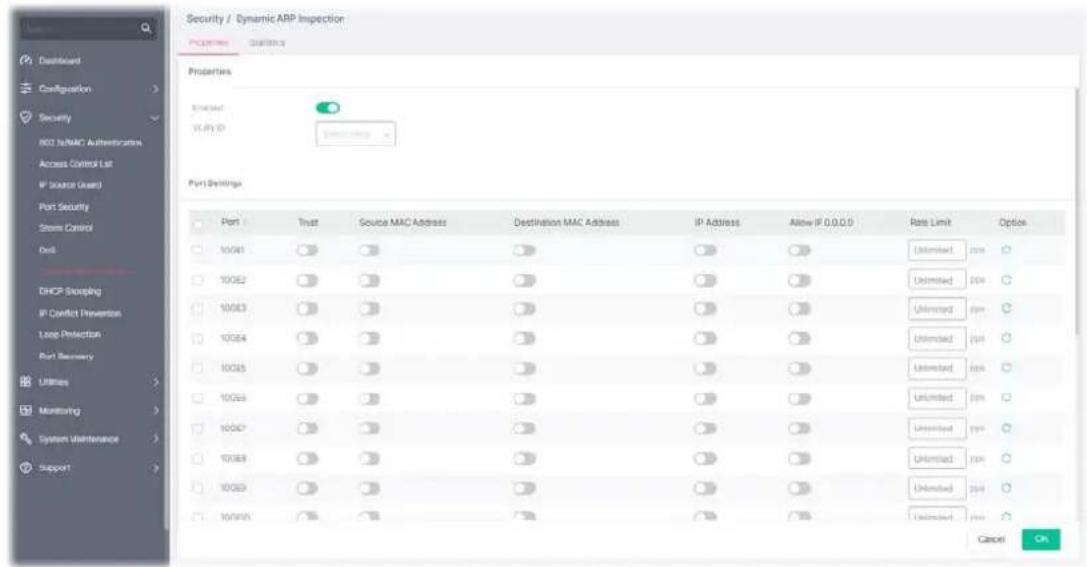The width and height of the screenshot is (1087, 567).
Task: Click the reset option icon for 10GE6
Action: (1007, 398)
